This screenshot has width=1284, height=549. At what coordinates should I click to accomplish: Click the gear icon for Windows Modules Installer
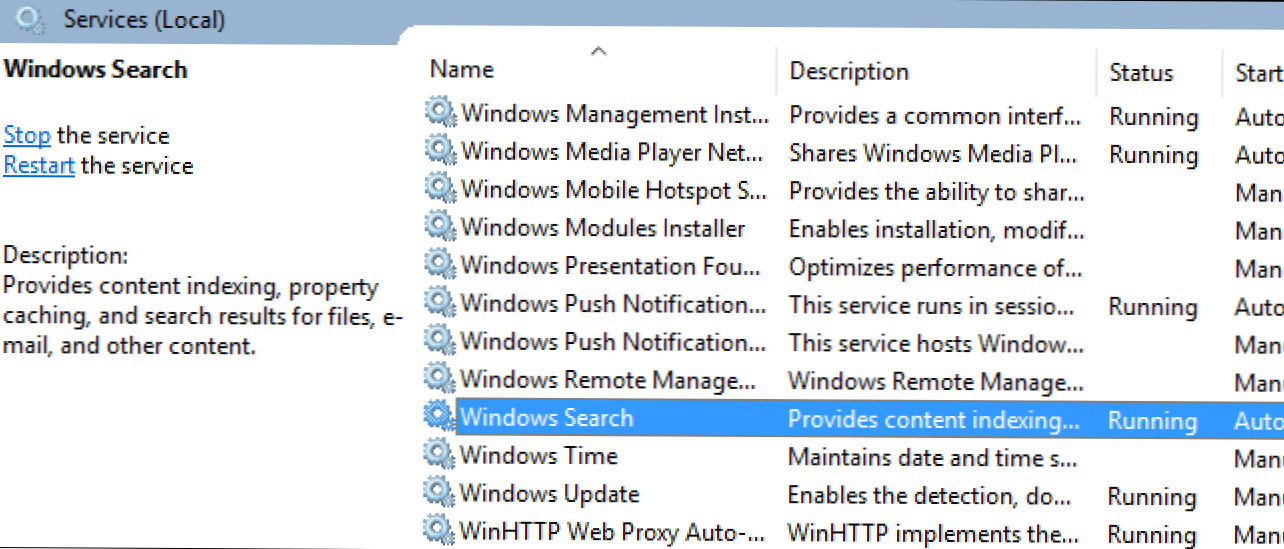(x=440, y=226)
